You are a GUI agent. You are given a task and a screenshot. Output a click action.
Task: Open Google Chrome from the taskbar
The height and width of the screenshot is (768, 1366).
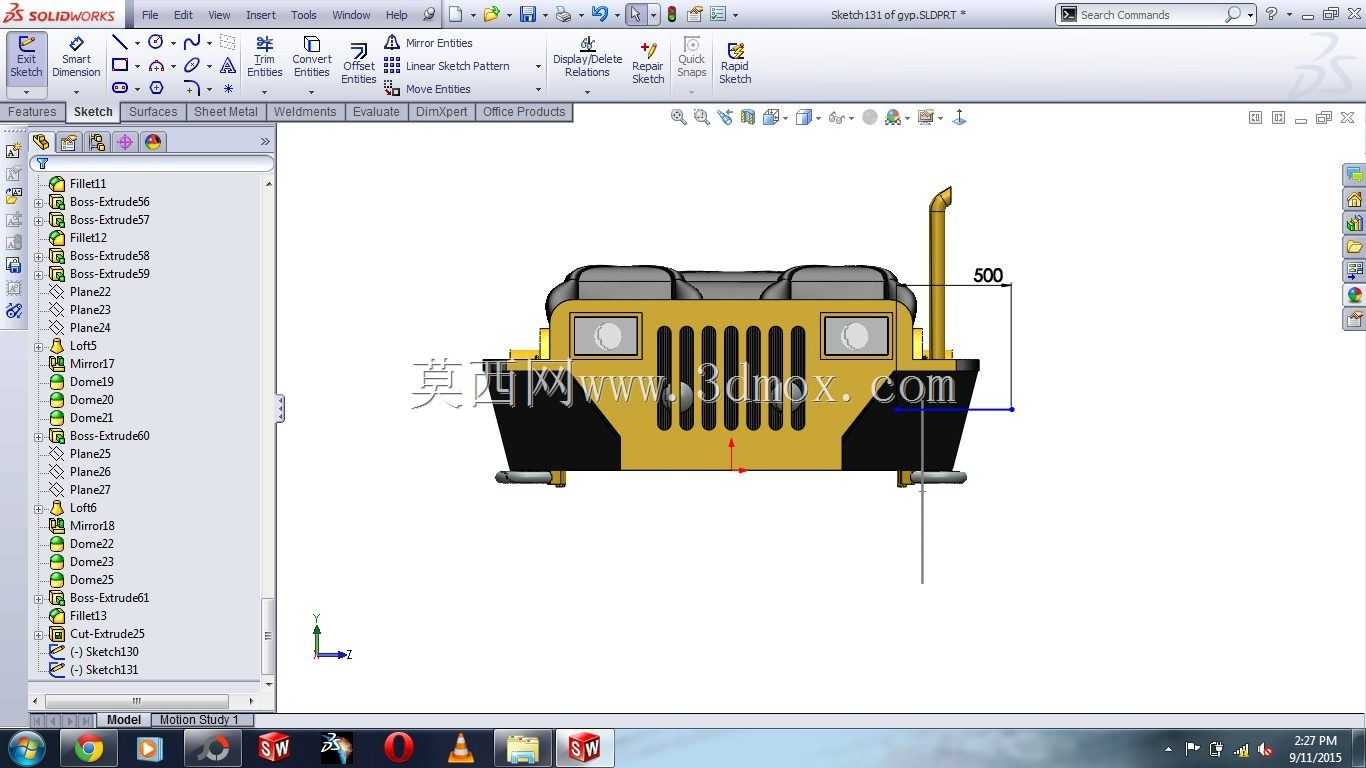click(x=89, y=748)
